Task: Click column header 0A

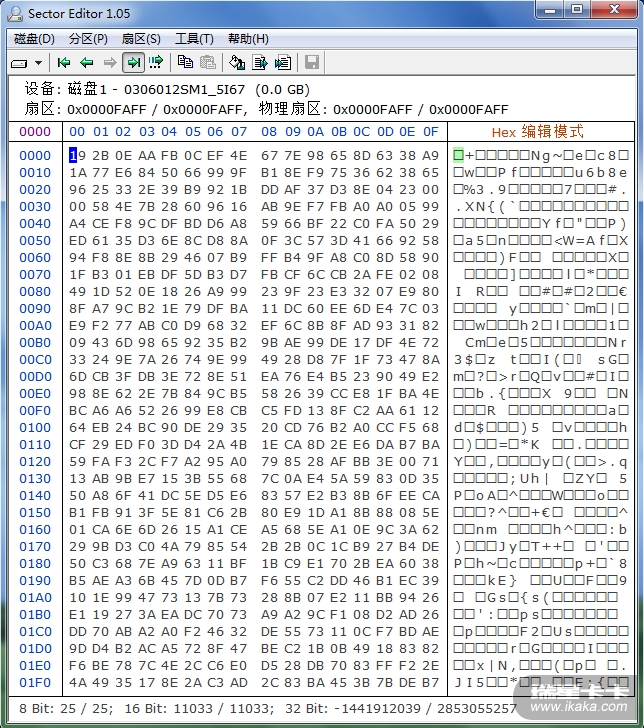Action: 315,132
